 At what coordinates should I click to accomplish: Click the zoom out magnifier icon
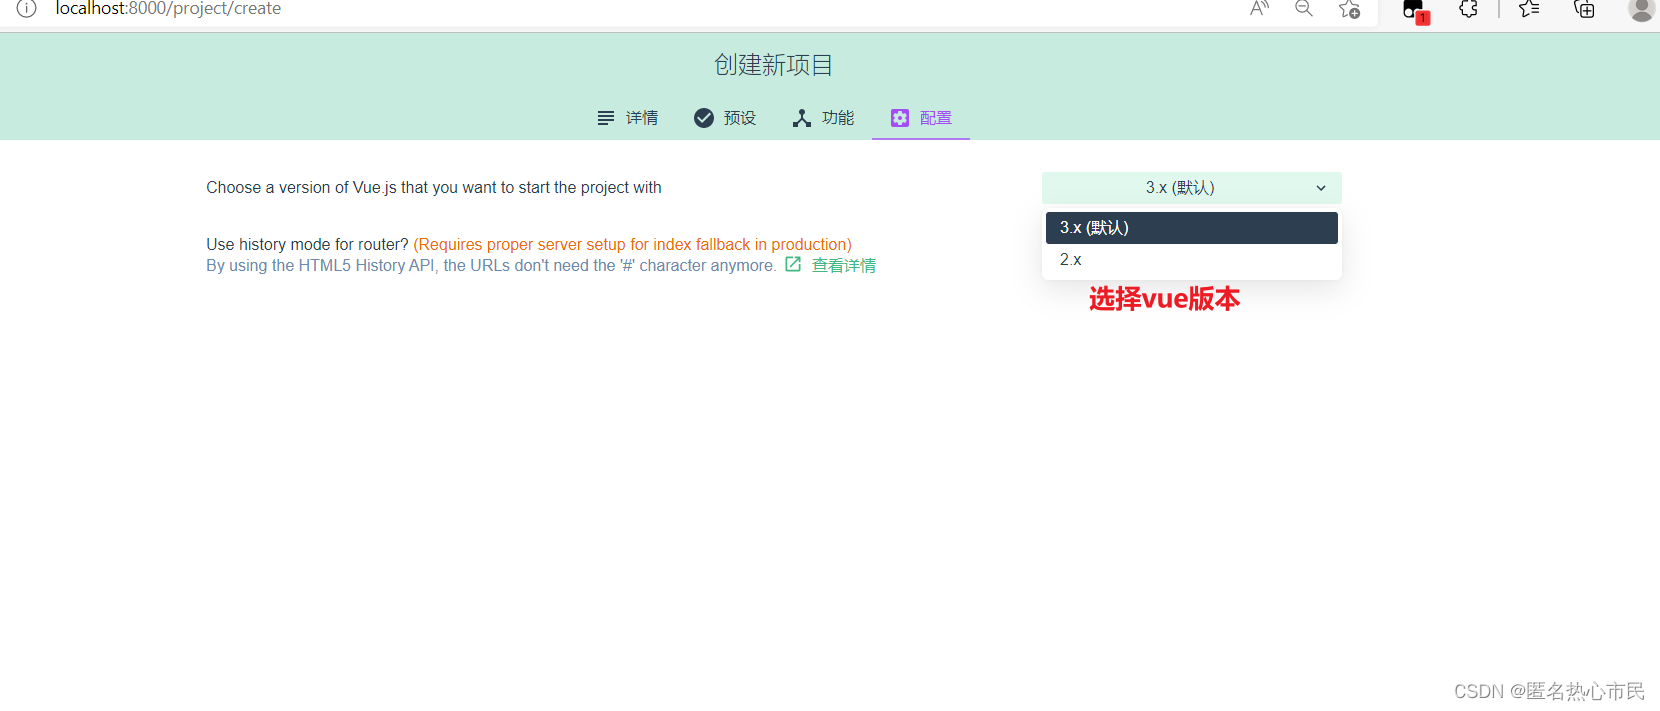tap(1304, 9)
